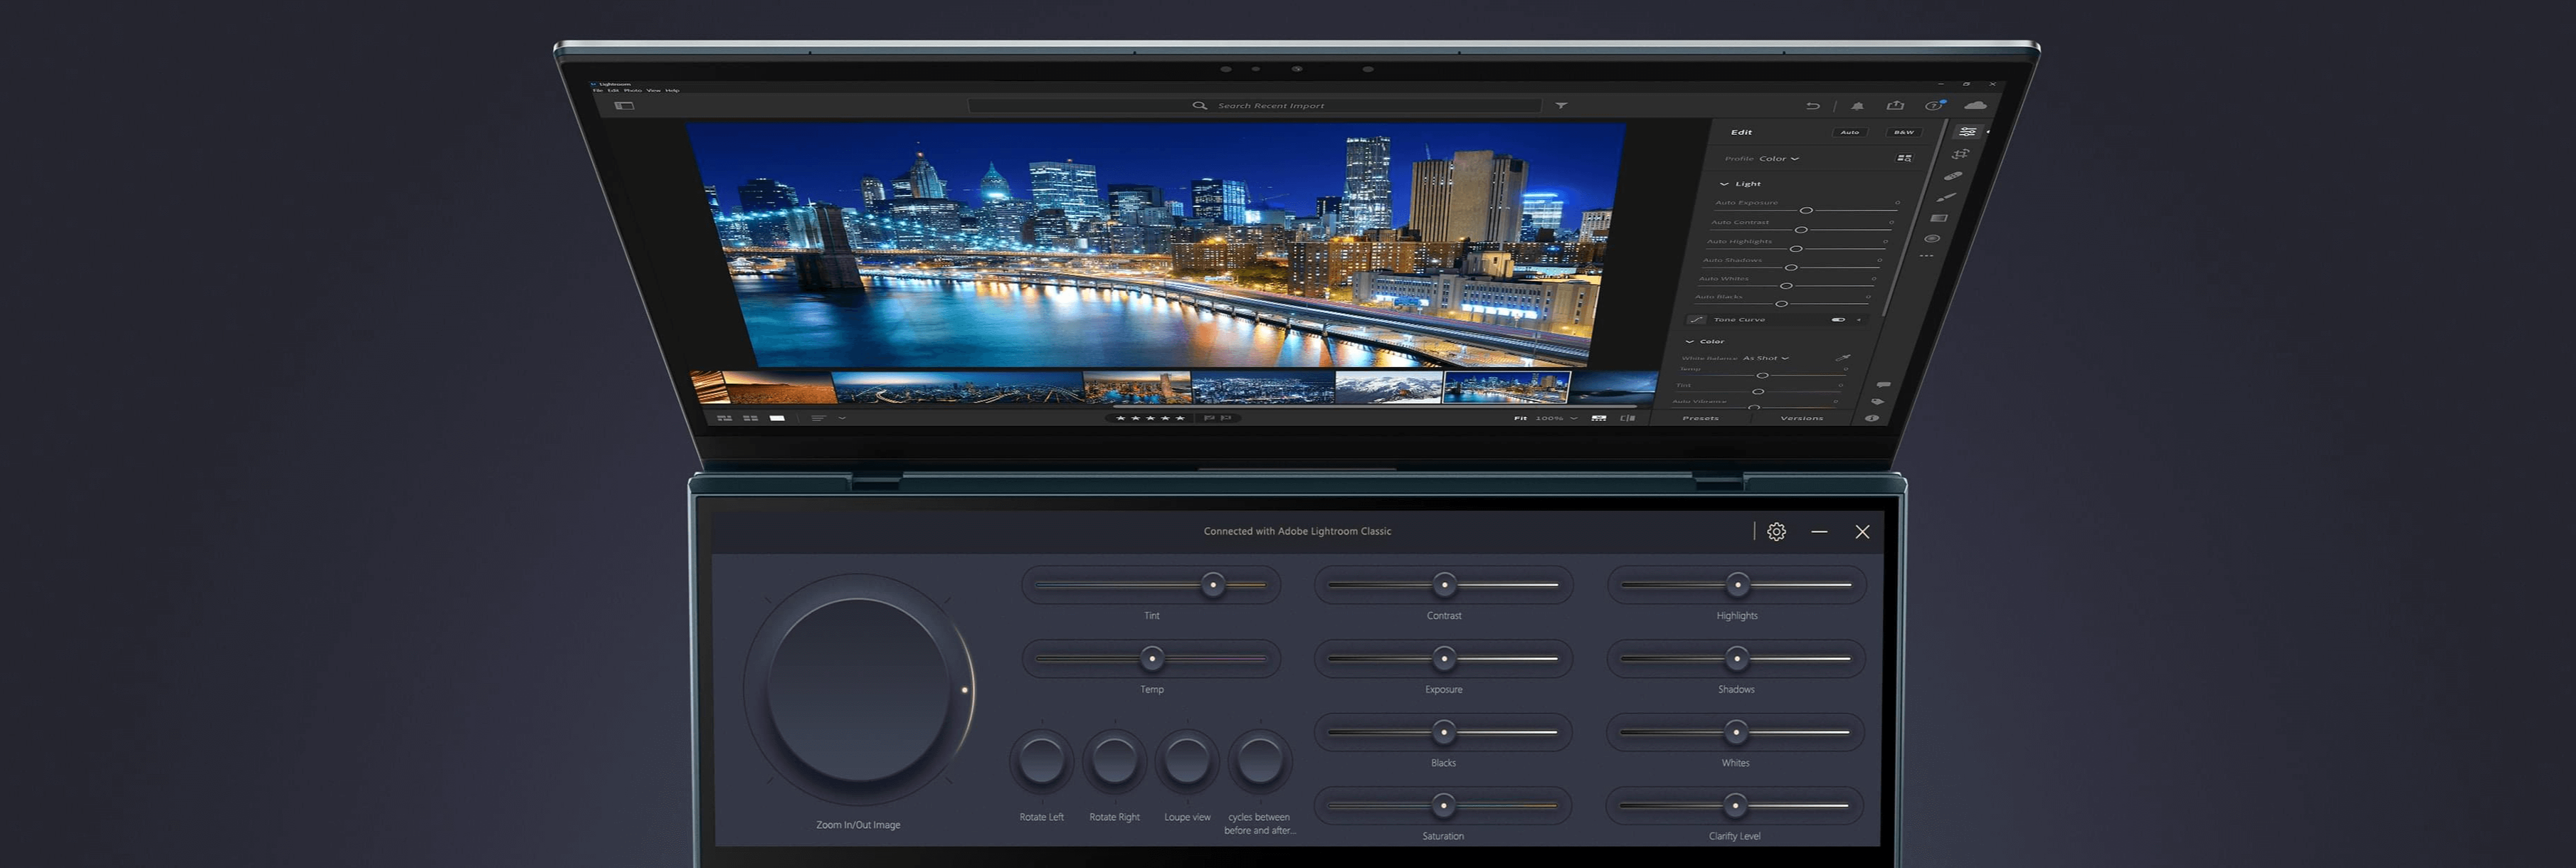Collapse the Light section

[x=1724, y=184]
